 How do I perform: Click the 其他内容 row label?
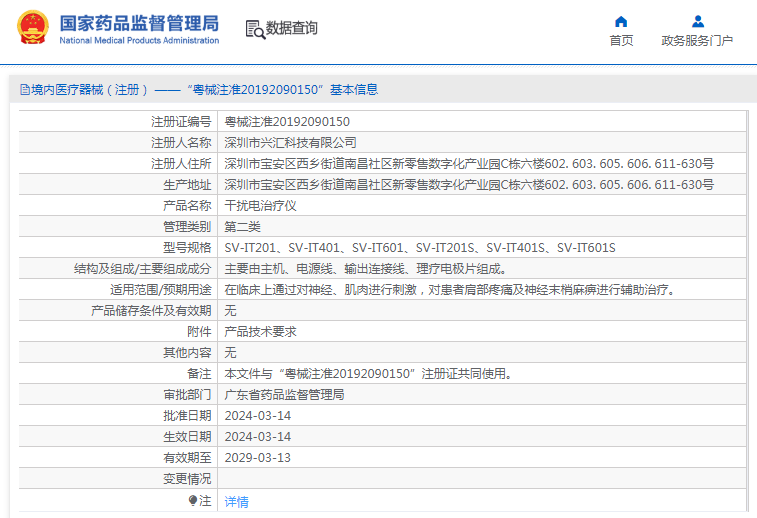pos(187,352)
